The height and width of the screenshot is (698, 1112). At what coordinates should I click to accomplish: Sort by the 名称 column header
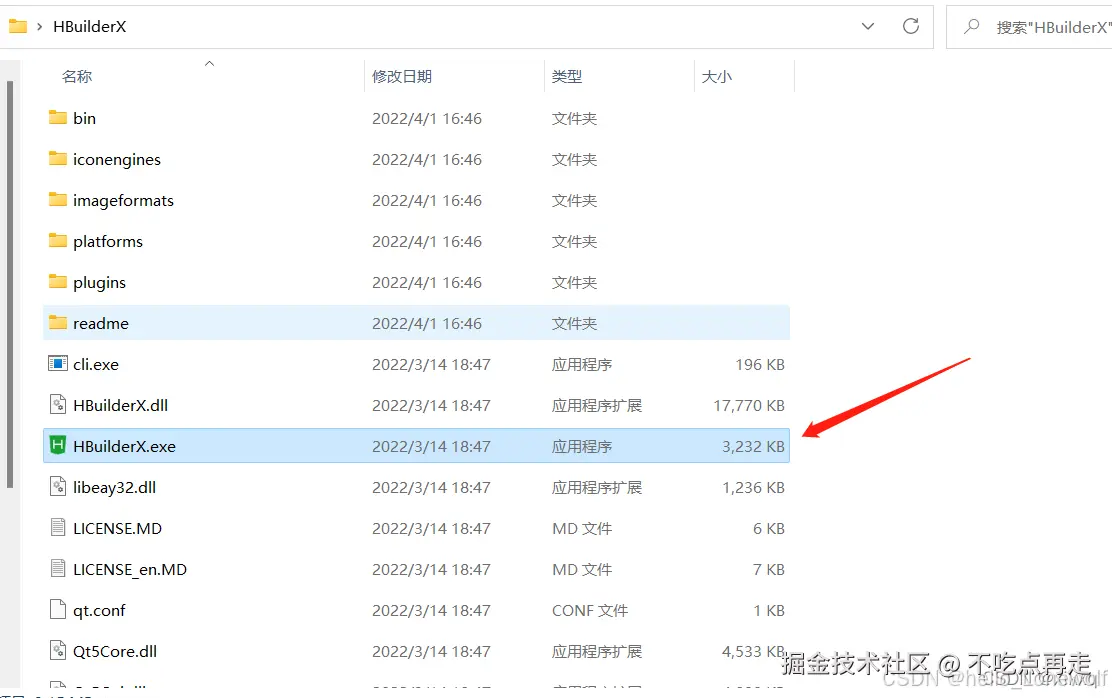tap(77, 77)
